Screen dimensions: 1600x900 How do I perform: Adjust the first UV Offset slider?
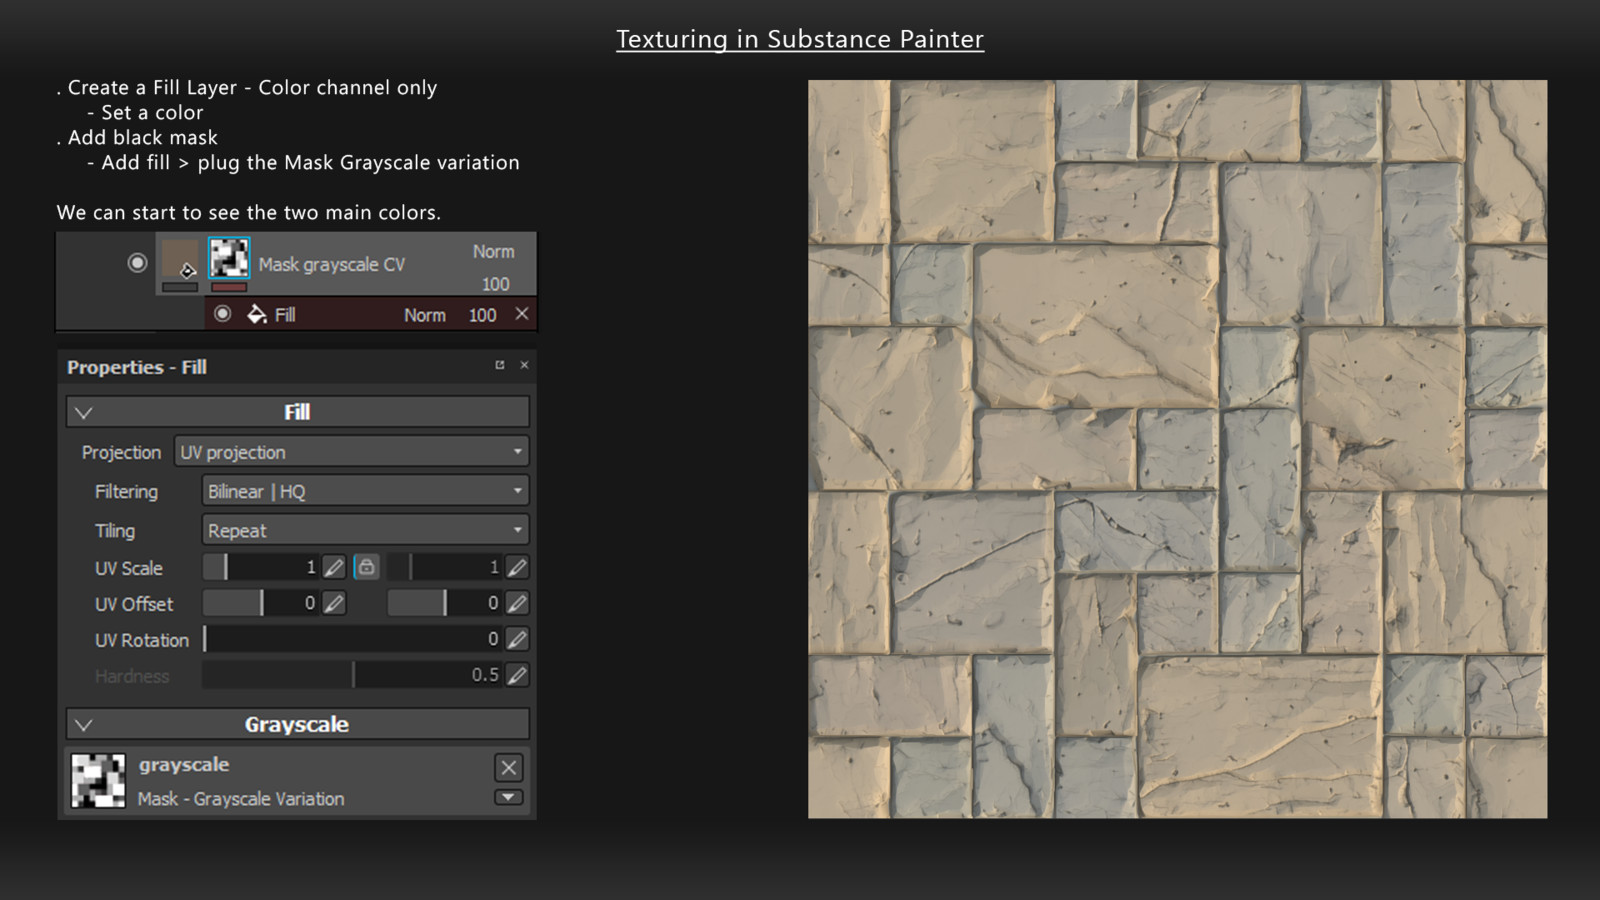[261, 603]
